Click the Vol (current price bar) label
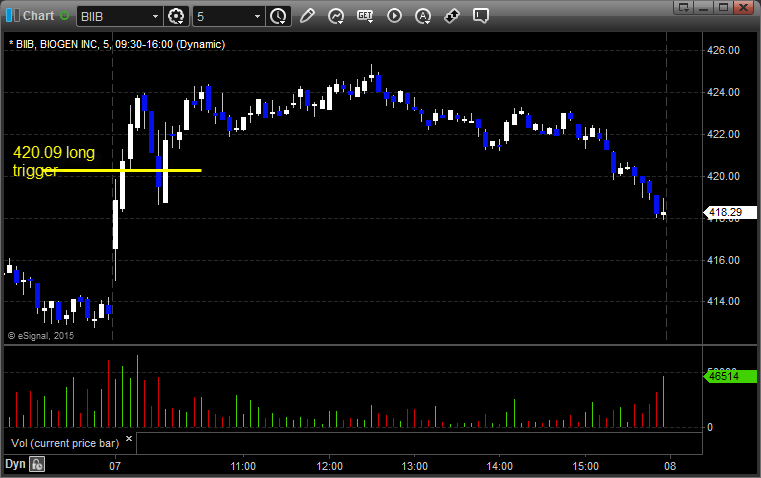Screen dimensions: 761x478 pos(65,443)
